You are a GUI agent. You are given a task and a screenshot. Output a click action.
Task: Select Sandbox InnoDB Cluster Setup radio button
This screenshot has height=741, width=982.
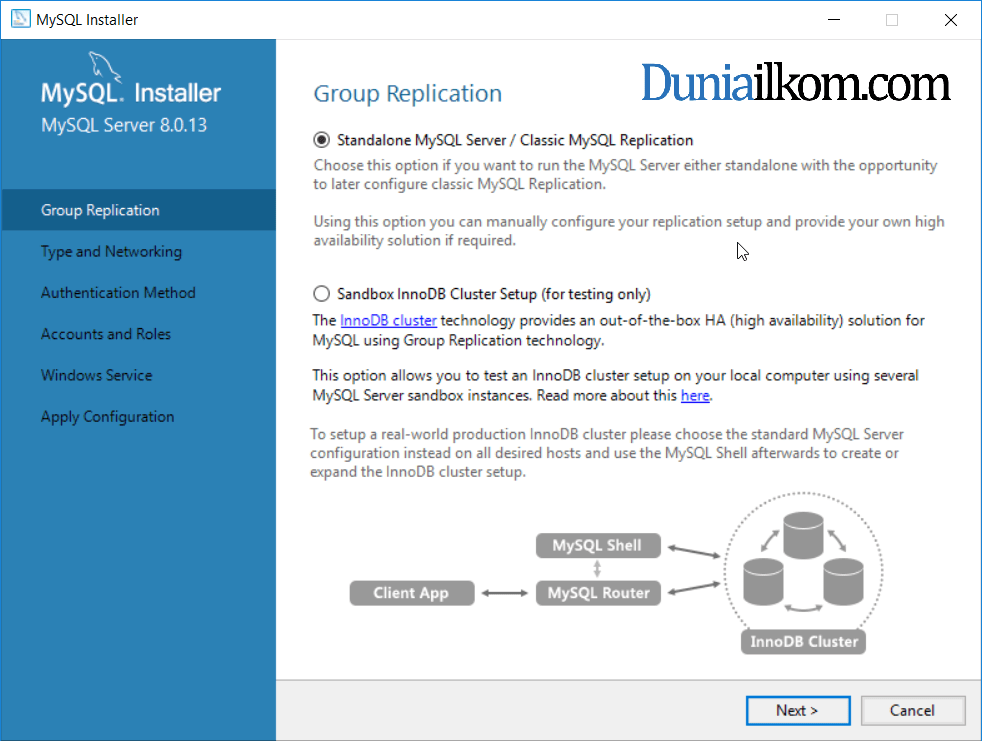click(321, 294)
